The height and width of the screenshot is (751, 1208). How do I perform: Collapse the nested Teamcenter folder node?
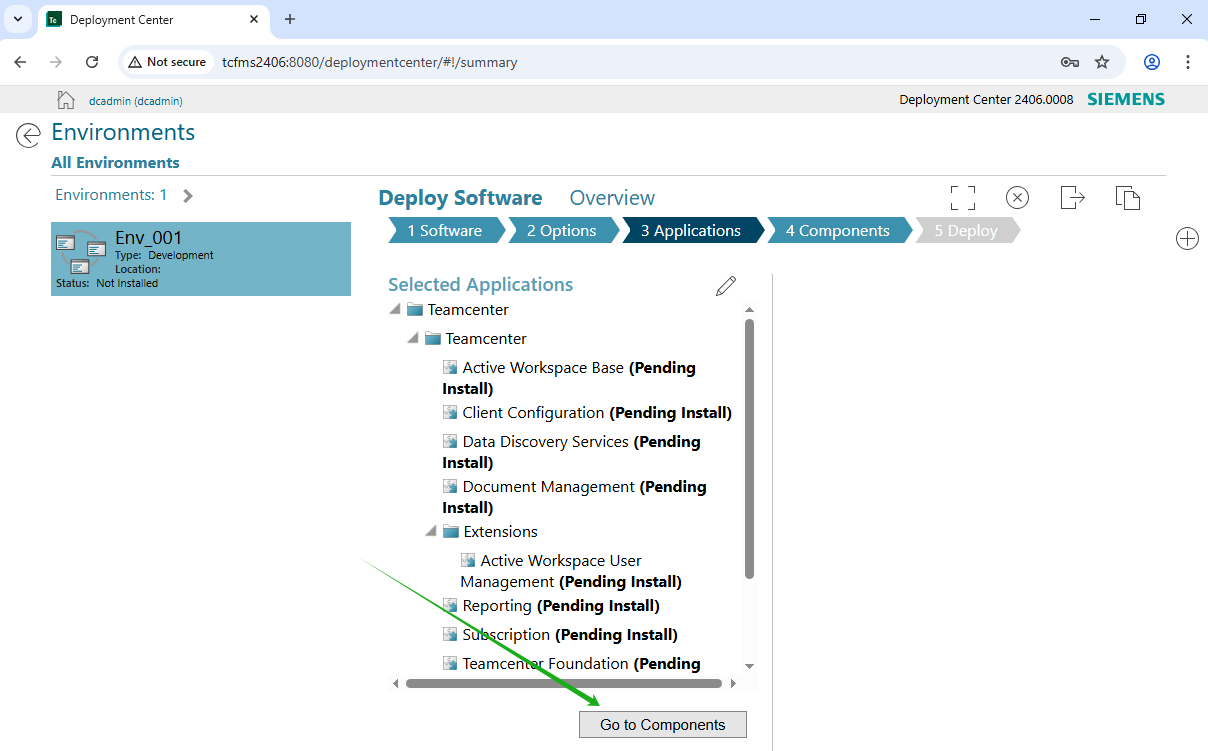(413, 338)
